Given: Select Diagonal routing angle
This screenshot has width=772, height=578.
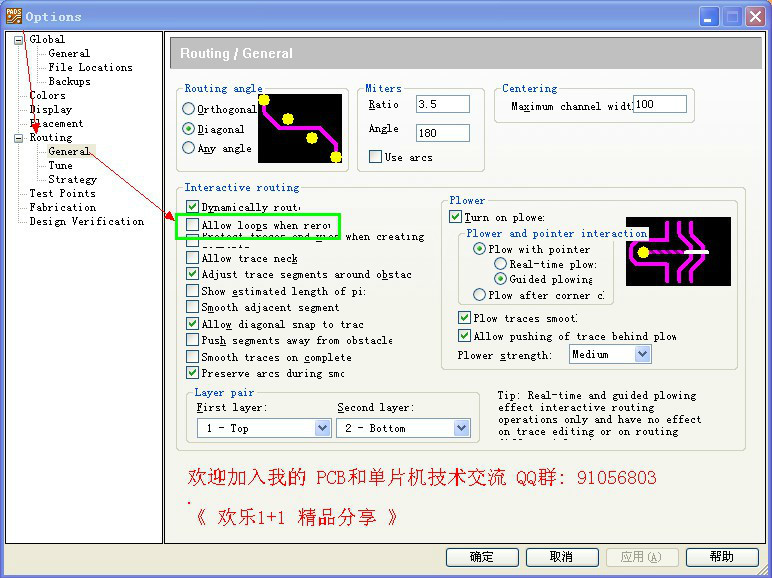Looking at the screenshot, I should tap(189, 128).
